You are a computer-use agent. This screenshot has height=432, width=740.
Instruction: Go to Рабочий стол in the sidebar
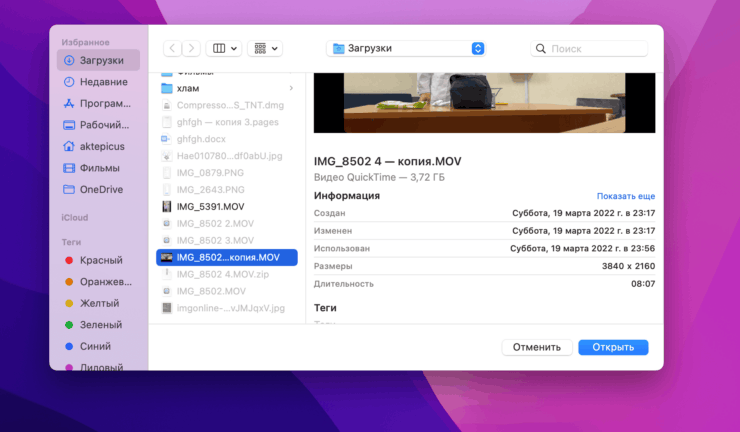click(x=103, y=125)
